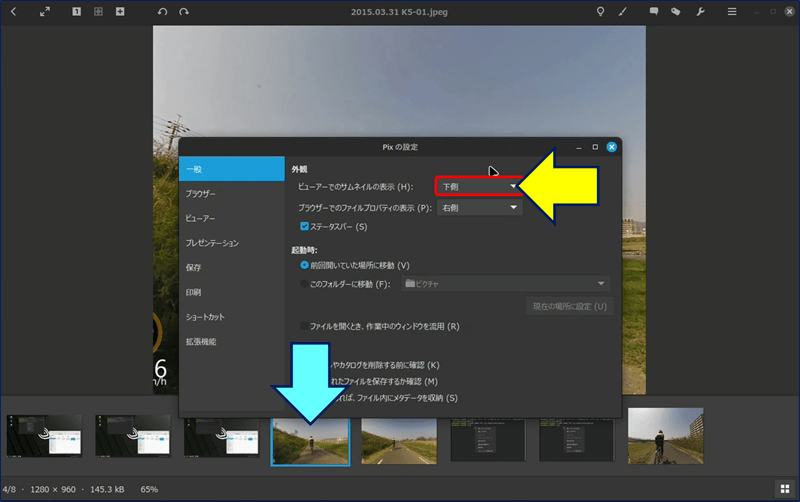The height and width of the screenshot is (502, 800).
Task: Click the 65% zoom level text
Action: pos(149,489)
